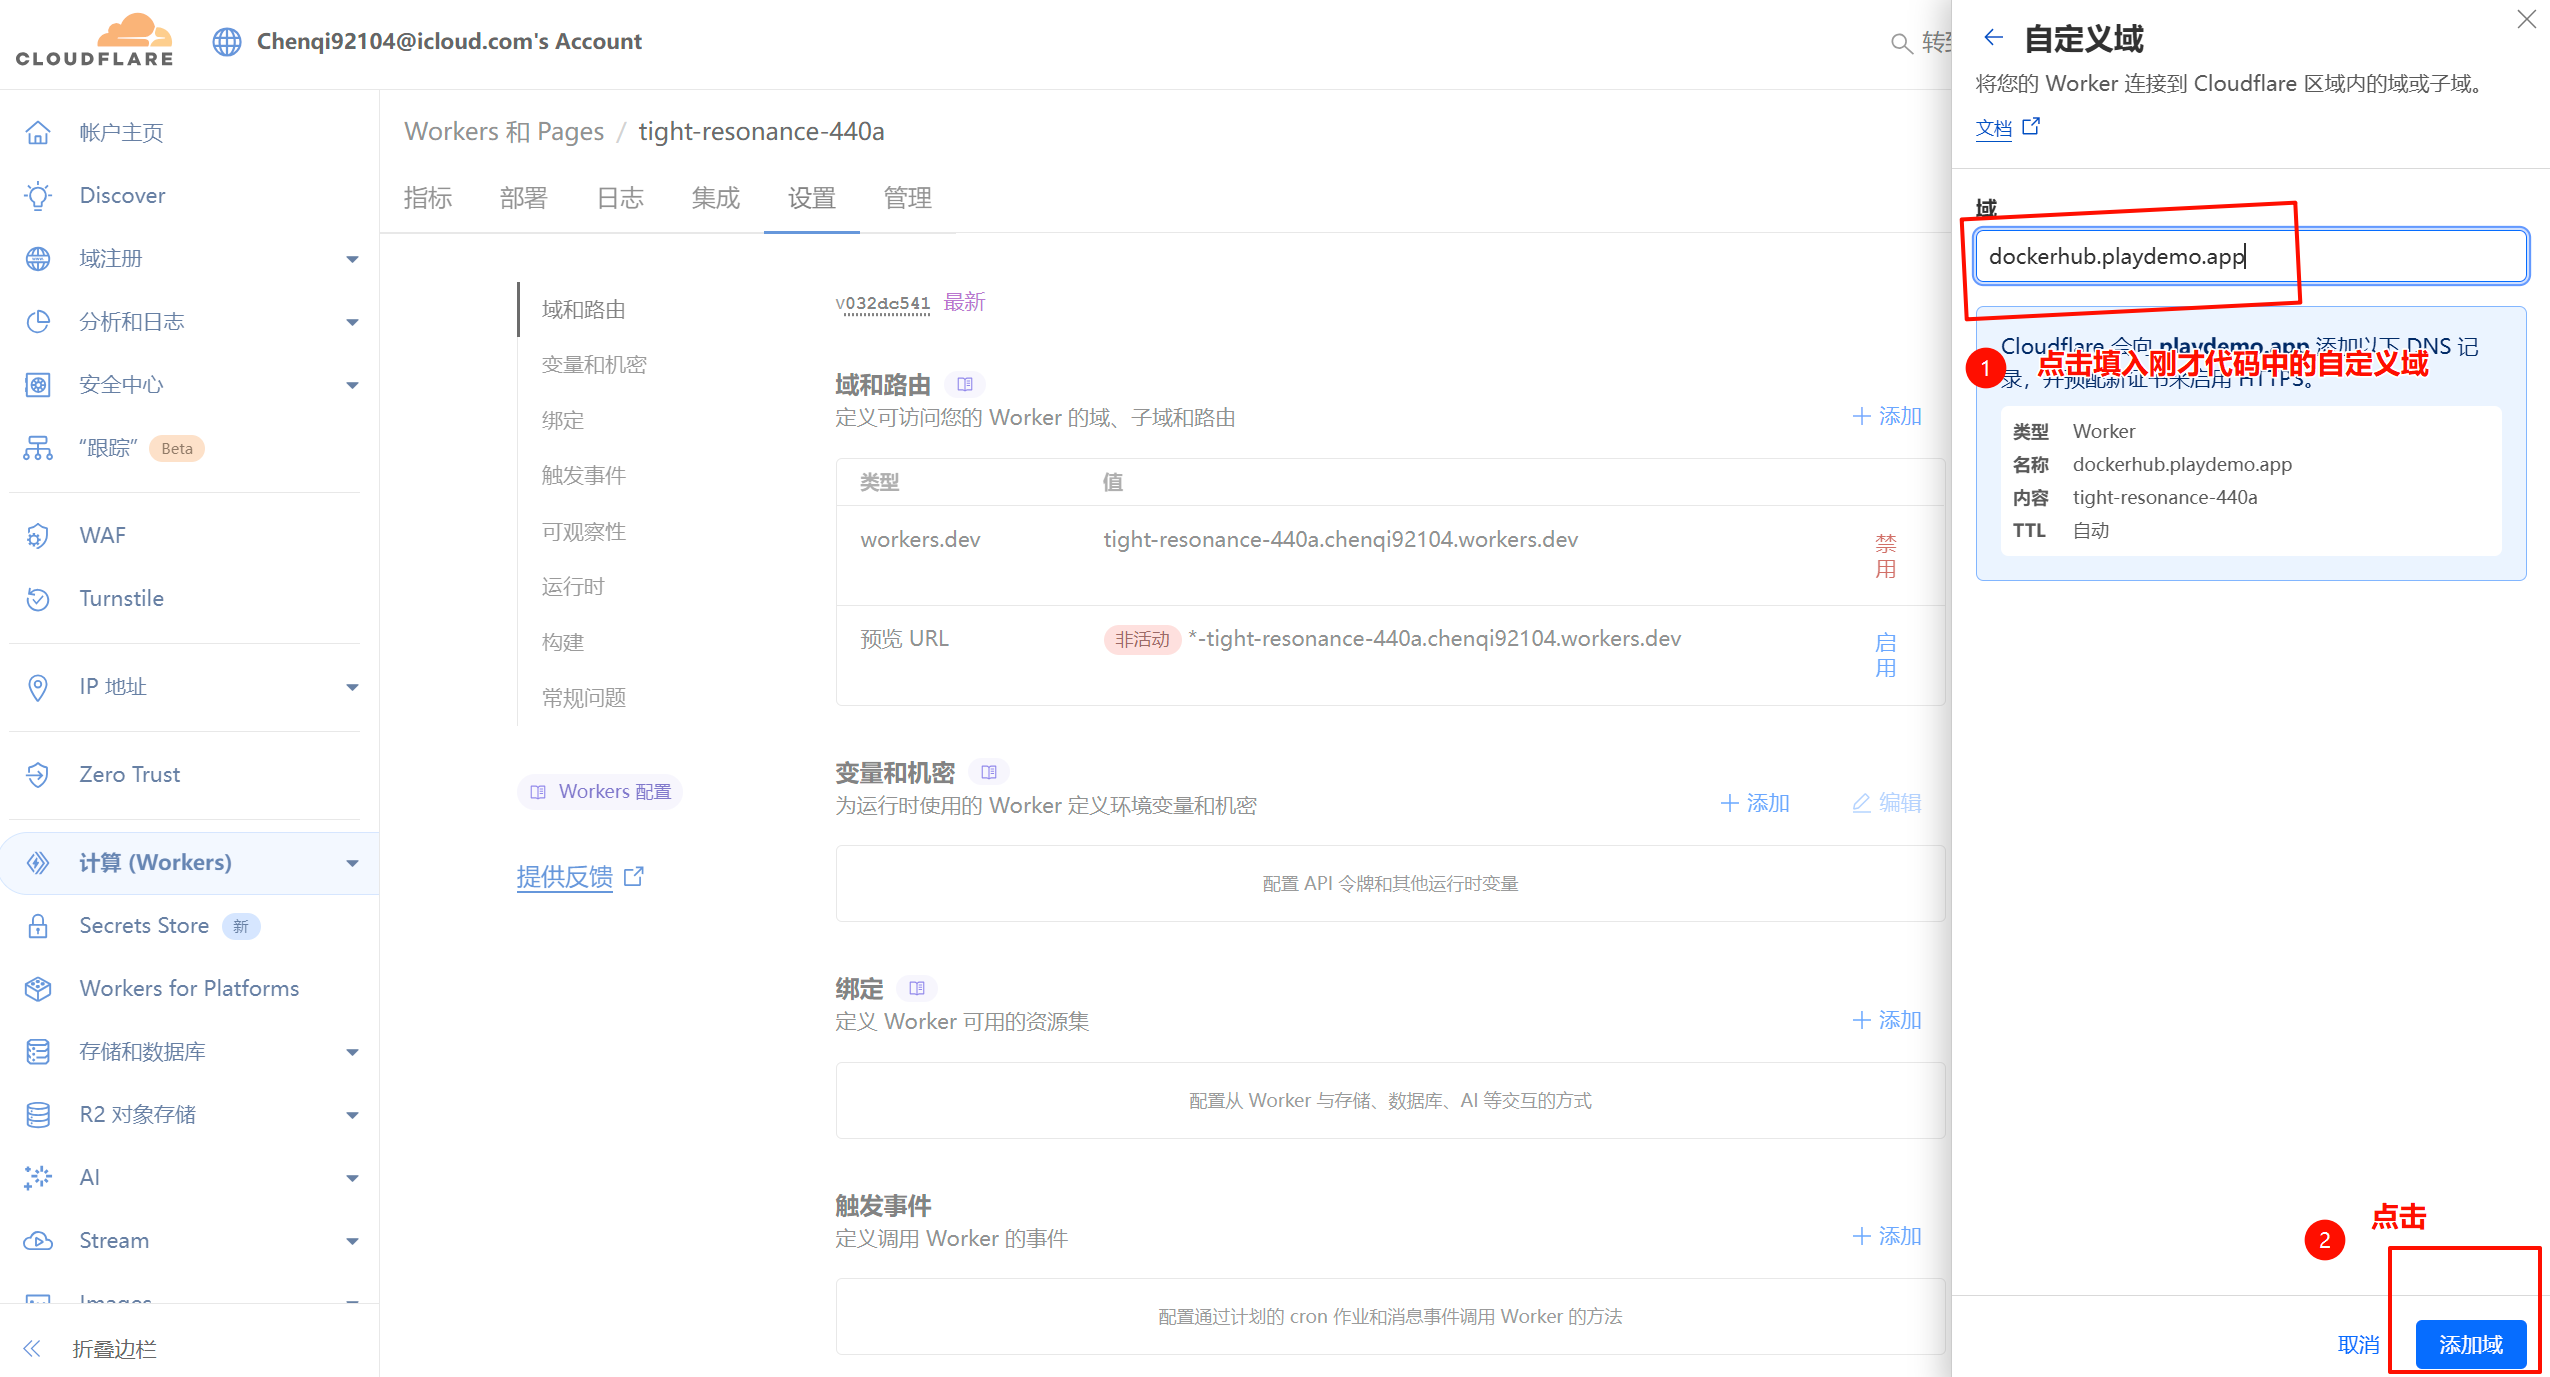Expand the R2 对象存储 menu arrow
Screen dimensions: 2550x1377
click(x=352, y=1115)
